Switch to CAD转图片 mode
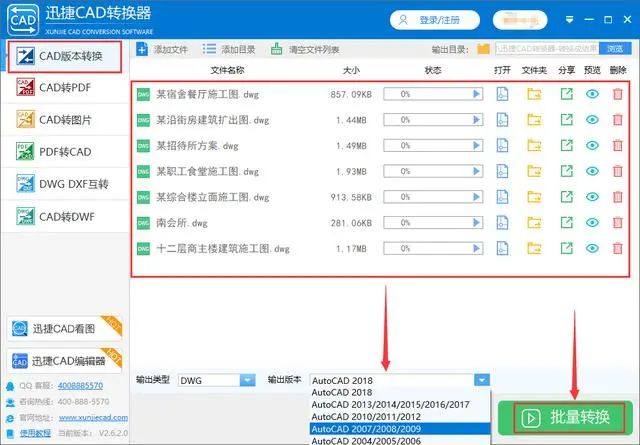The image size is (640, 445). 65,120
